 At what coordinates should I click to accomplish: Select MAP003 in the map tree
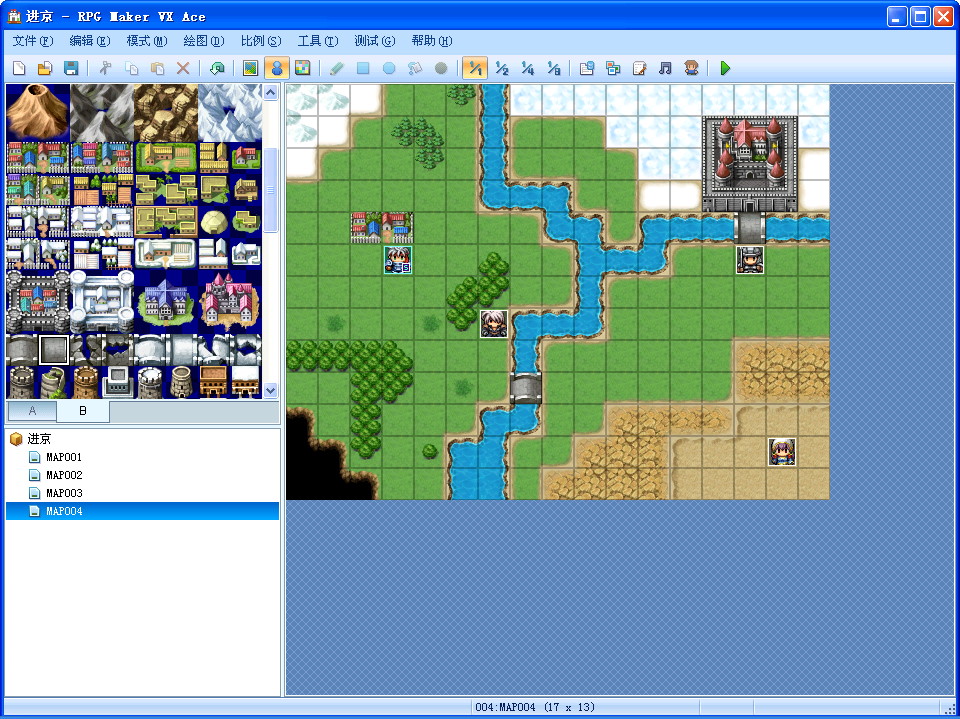64,493
